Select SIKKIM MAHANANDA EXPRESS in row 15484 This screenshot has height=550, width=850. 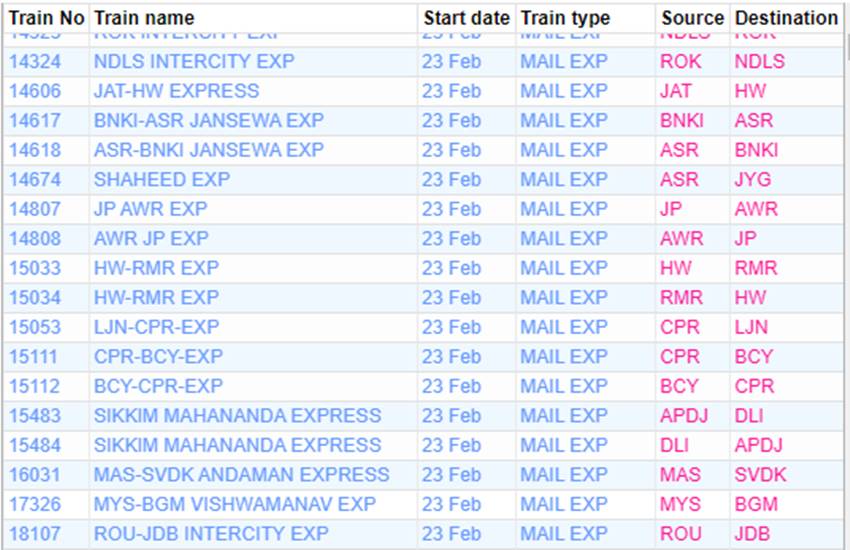click(237, 445)
